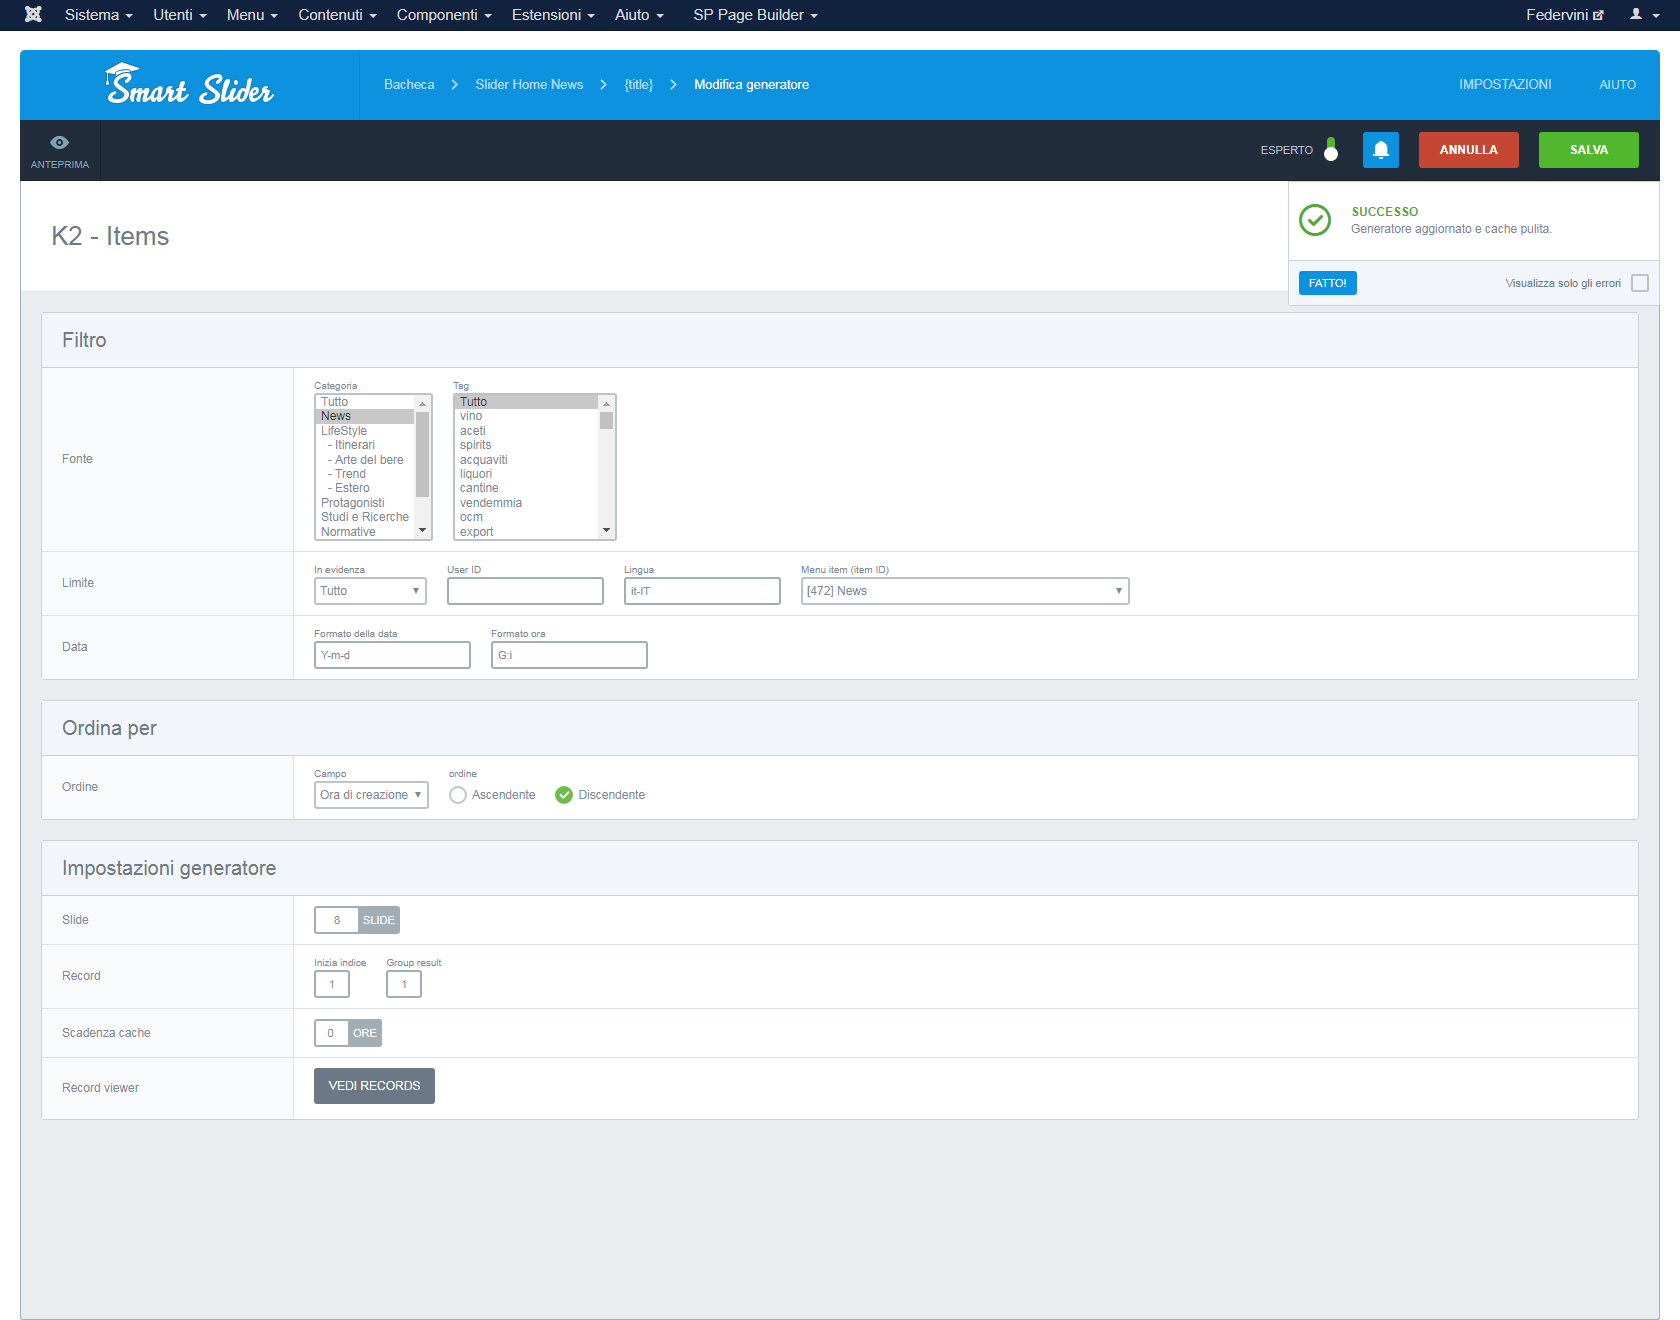Open Federvini site external link
This screenshot has height=1320, width=1680.
(1565, 15)
